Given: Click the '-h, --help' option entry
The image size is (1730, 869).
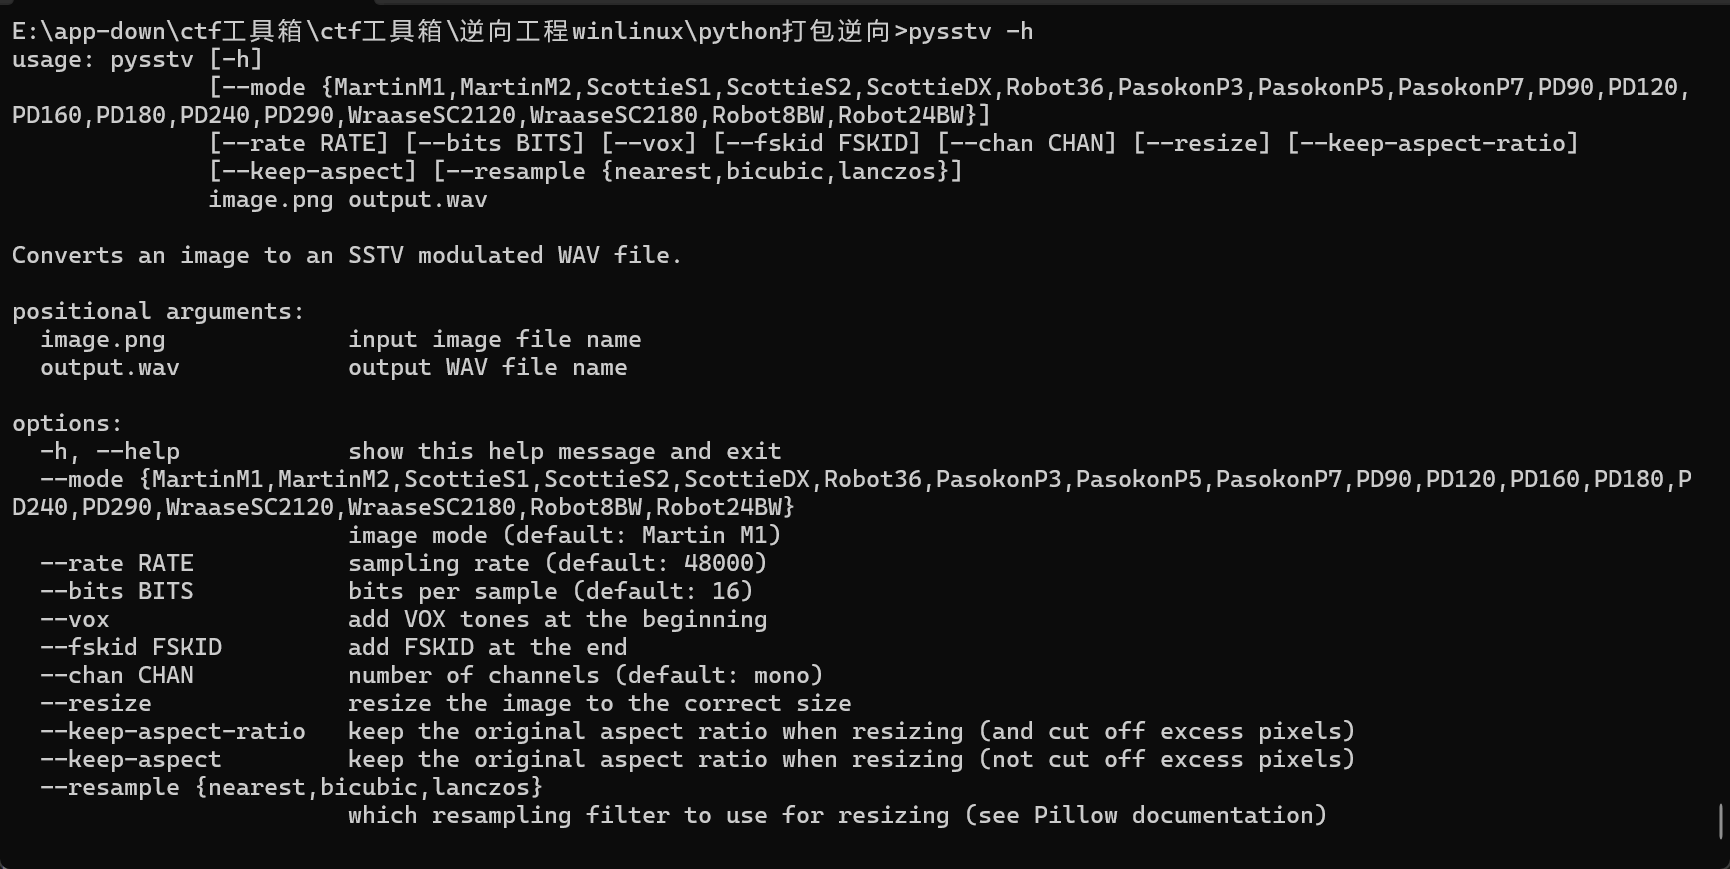Looking at the screenshot, I should coord(110,451).
